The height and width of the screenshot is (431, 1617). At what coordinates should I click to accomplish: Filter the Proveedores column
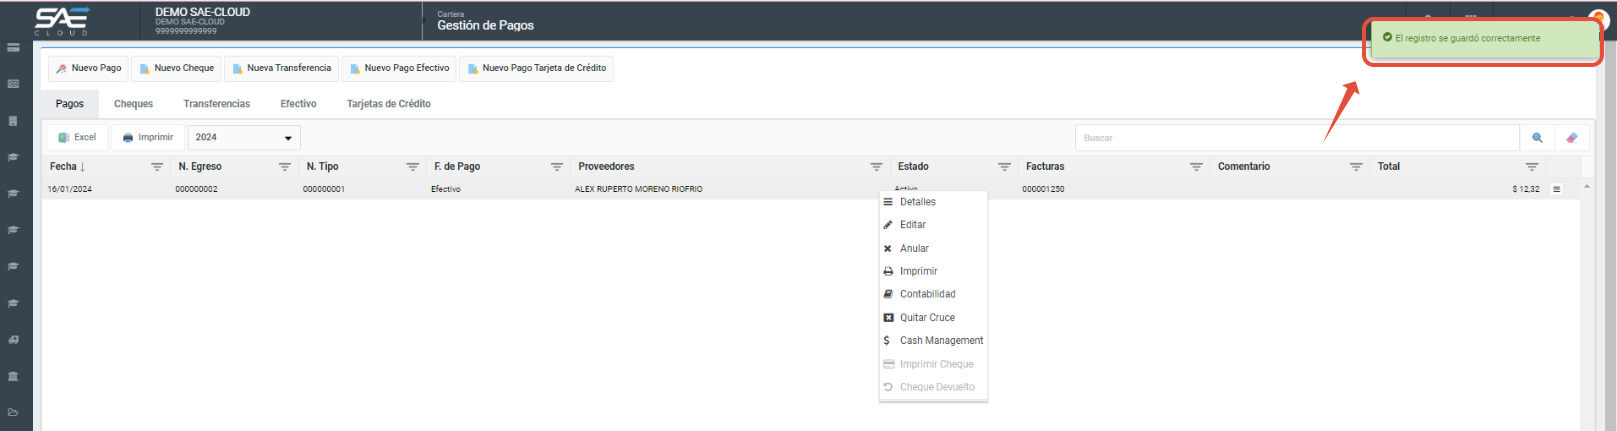(x=877, y=167)
